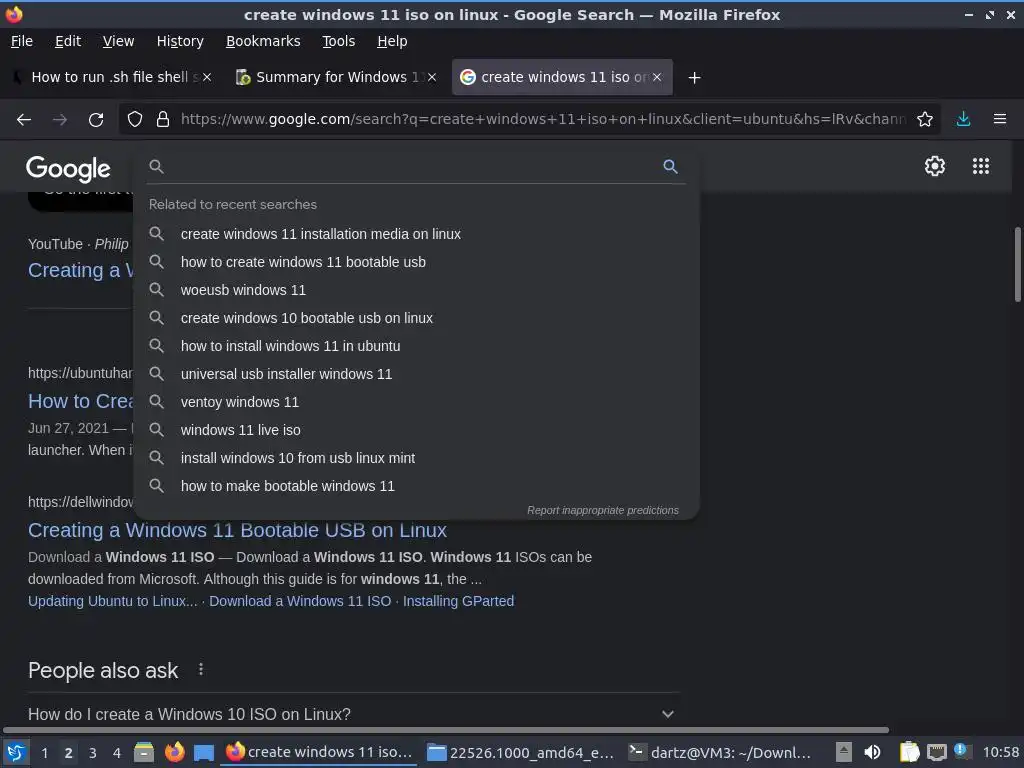This screenshot has height=768, width=1024.
Task: Launch Firefox from the taskbar launcher
Action: 174,752
